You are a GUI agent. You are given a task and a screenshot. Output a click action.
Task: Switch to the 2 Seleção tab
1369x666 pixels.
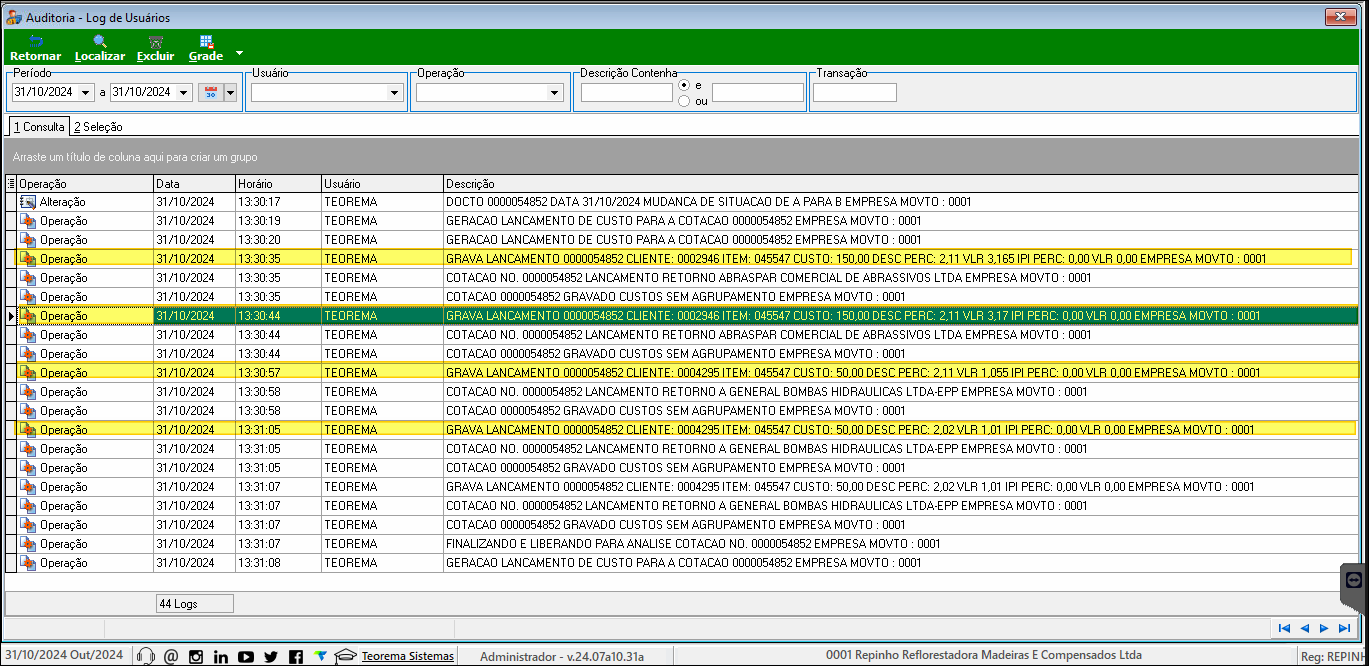tap(98, 127)
